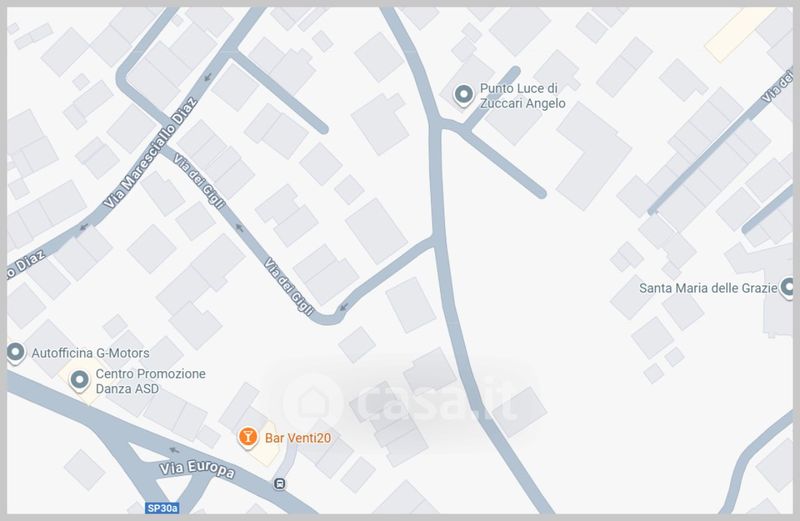Select the Autofficina G-Motors text label
The image size is (800, 521).
(x=90, y=353)
